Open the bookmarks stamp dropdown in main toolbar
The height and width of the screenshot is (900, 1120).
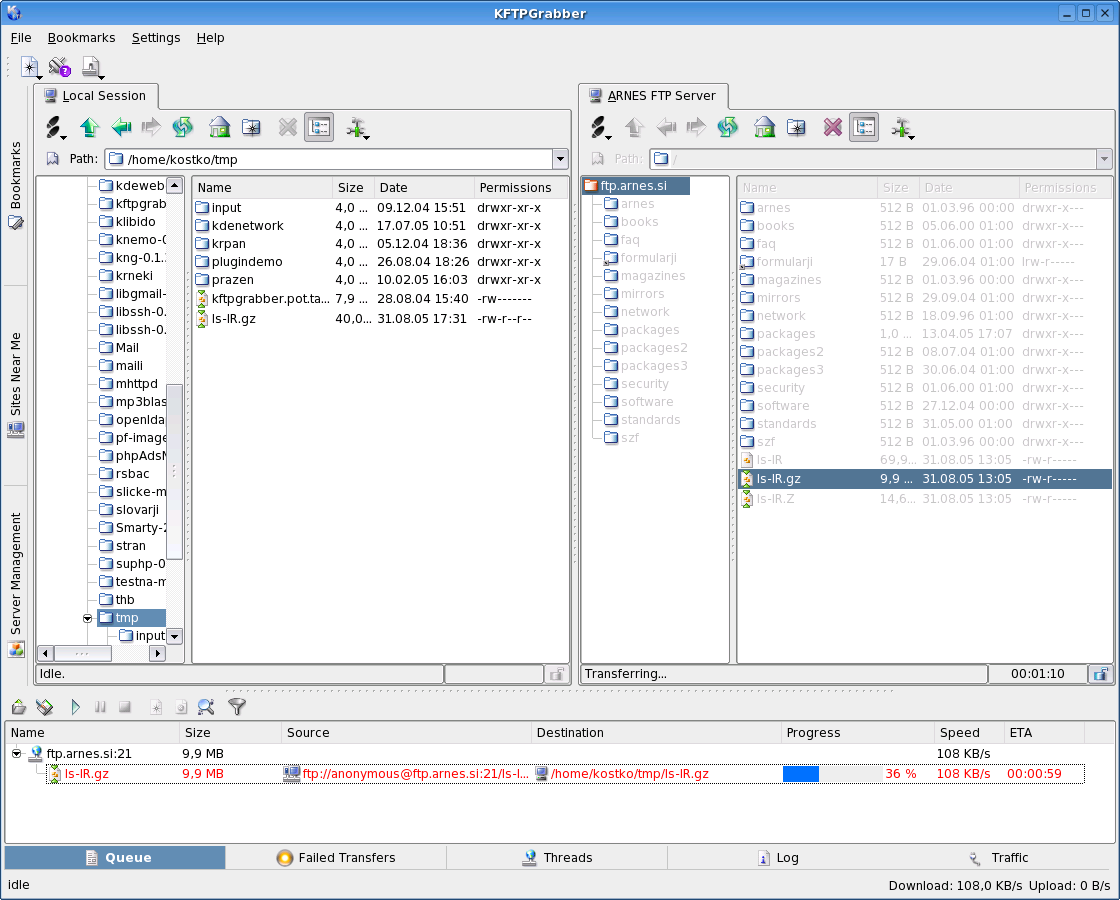tap(92, 68)
